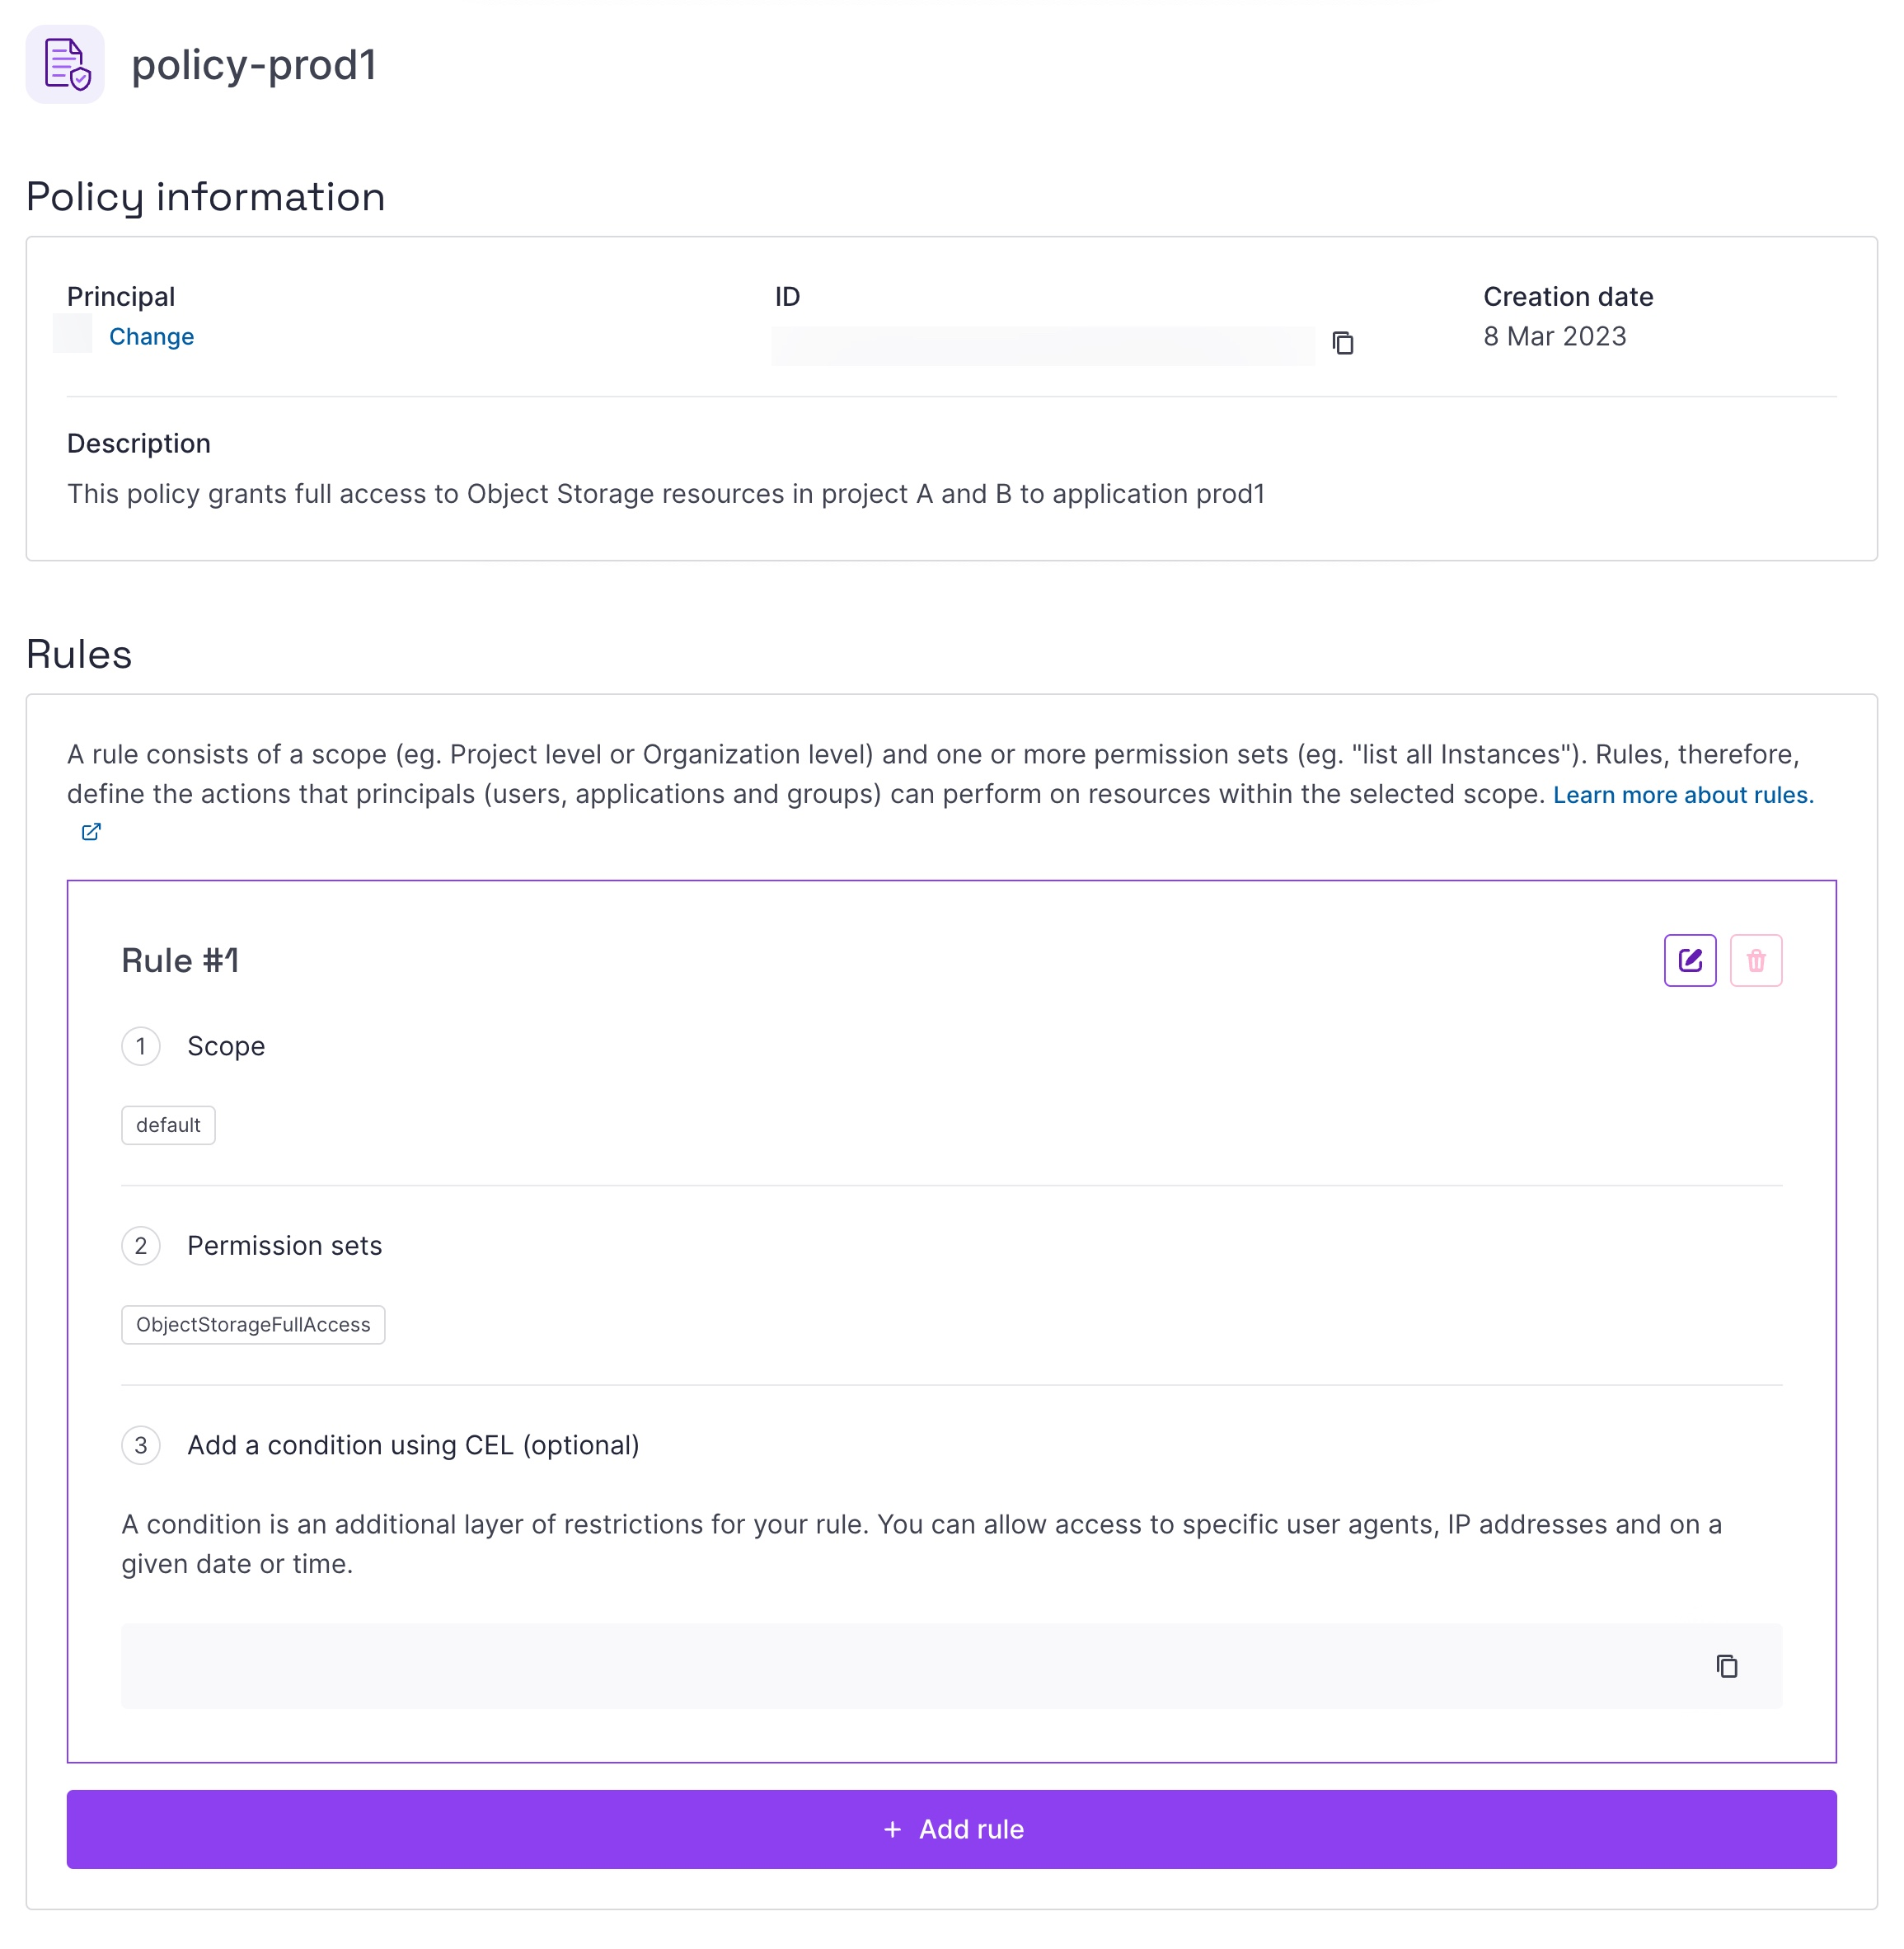The width and height of the screenshot is (1904, 1949).
Task: Click the policy document shield icon
Action: 65,65
